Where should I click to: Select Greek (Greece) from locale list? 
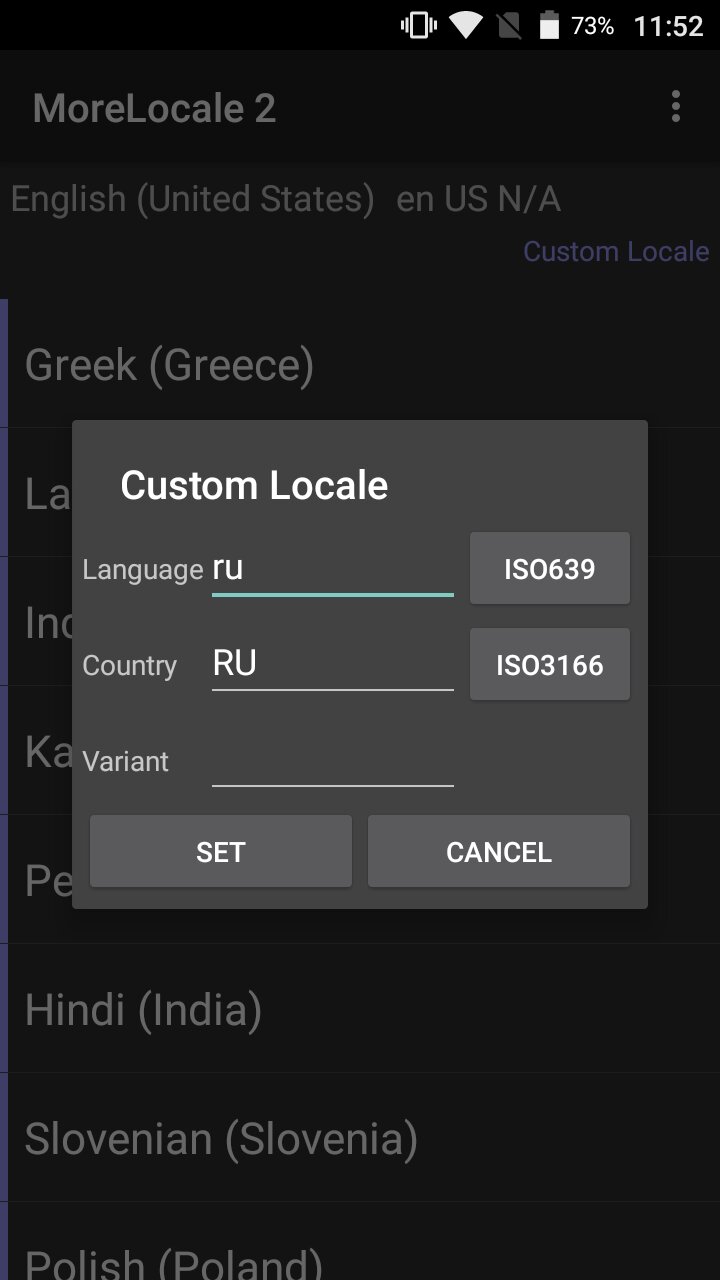point(170,365)
